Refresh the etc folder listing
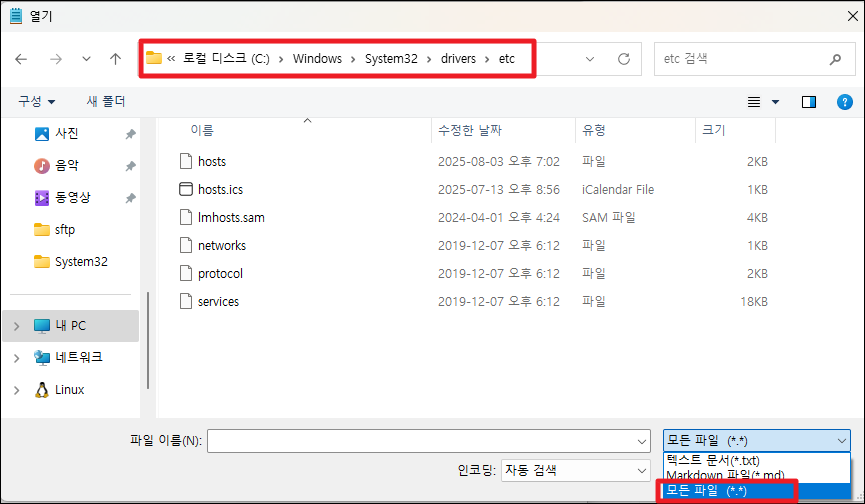 pyautogui.click(x=623, y=59)
